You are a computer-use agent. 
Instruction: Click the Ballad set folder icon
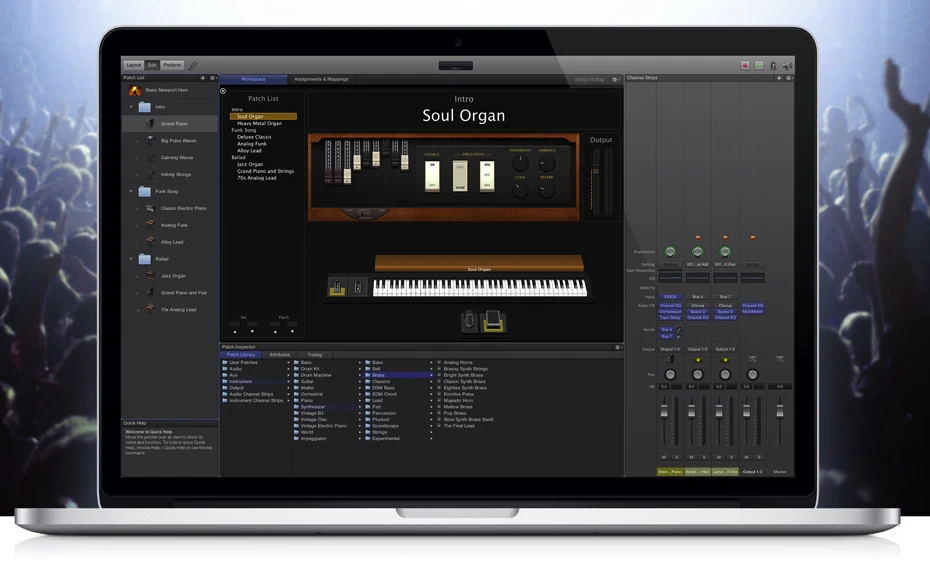point(145,259)
